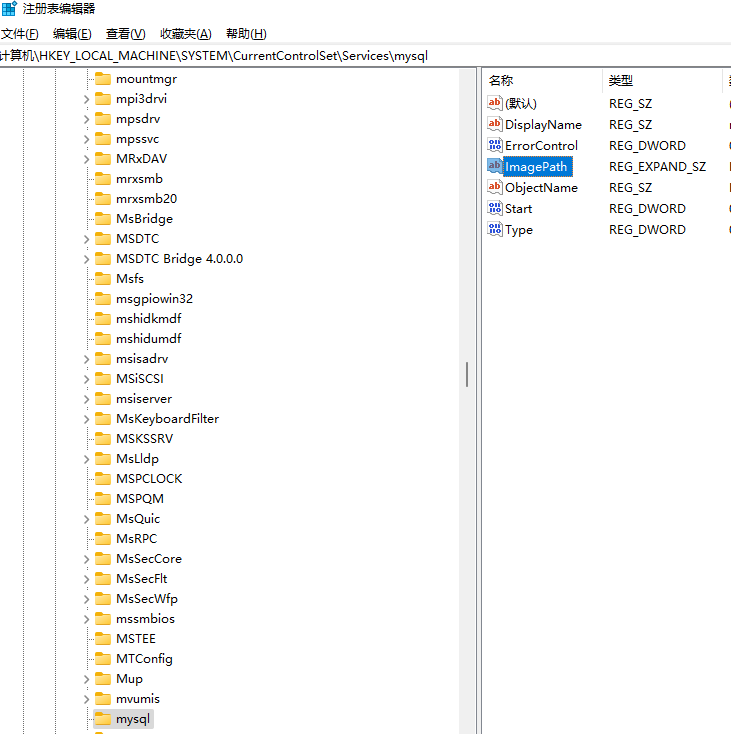731x734 pixels.
Task: Select the MsBridge folder icon
Action: (102, 219)
